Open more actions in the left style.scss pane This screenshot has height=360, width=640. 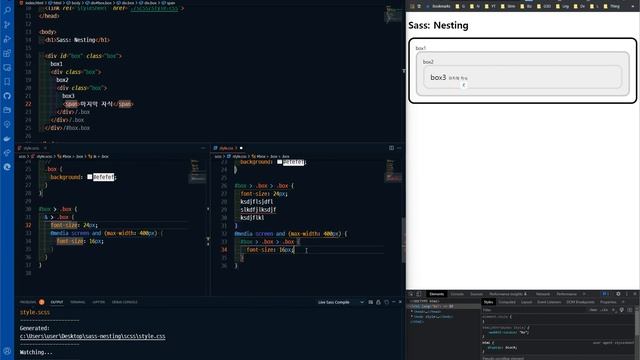point(203,148)
